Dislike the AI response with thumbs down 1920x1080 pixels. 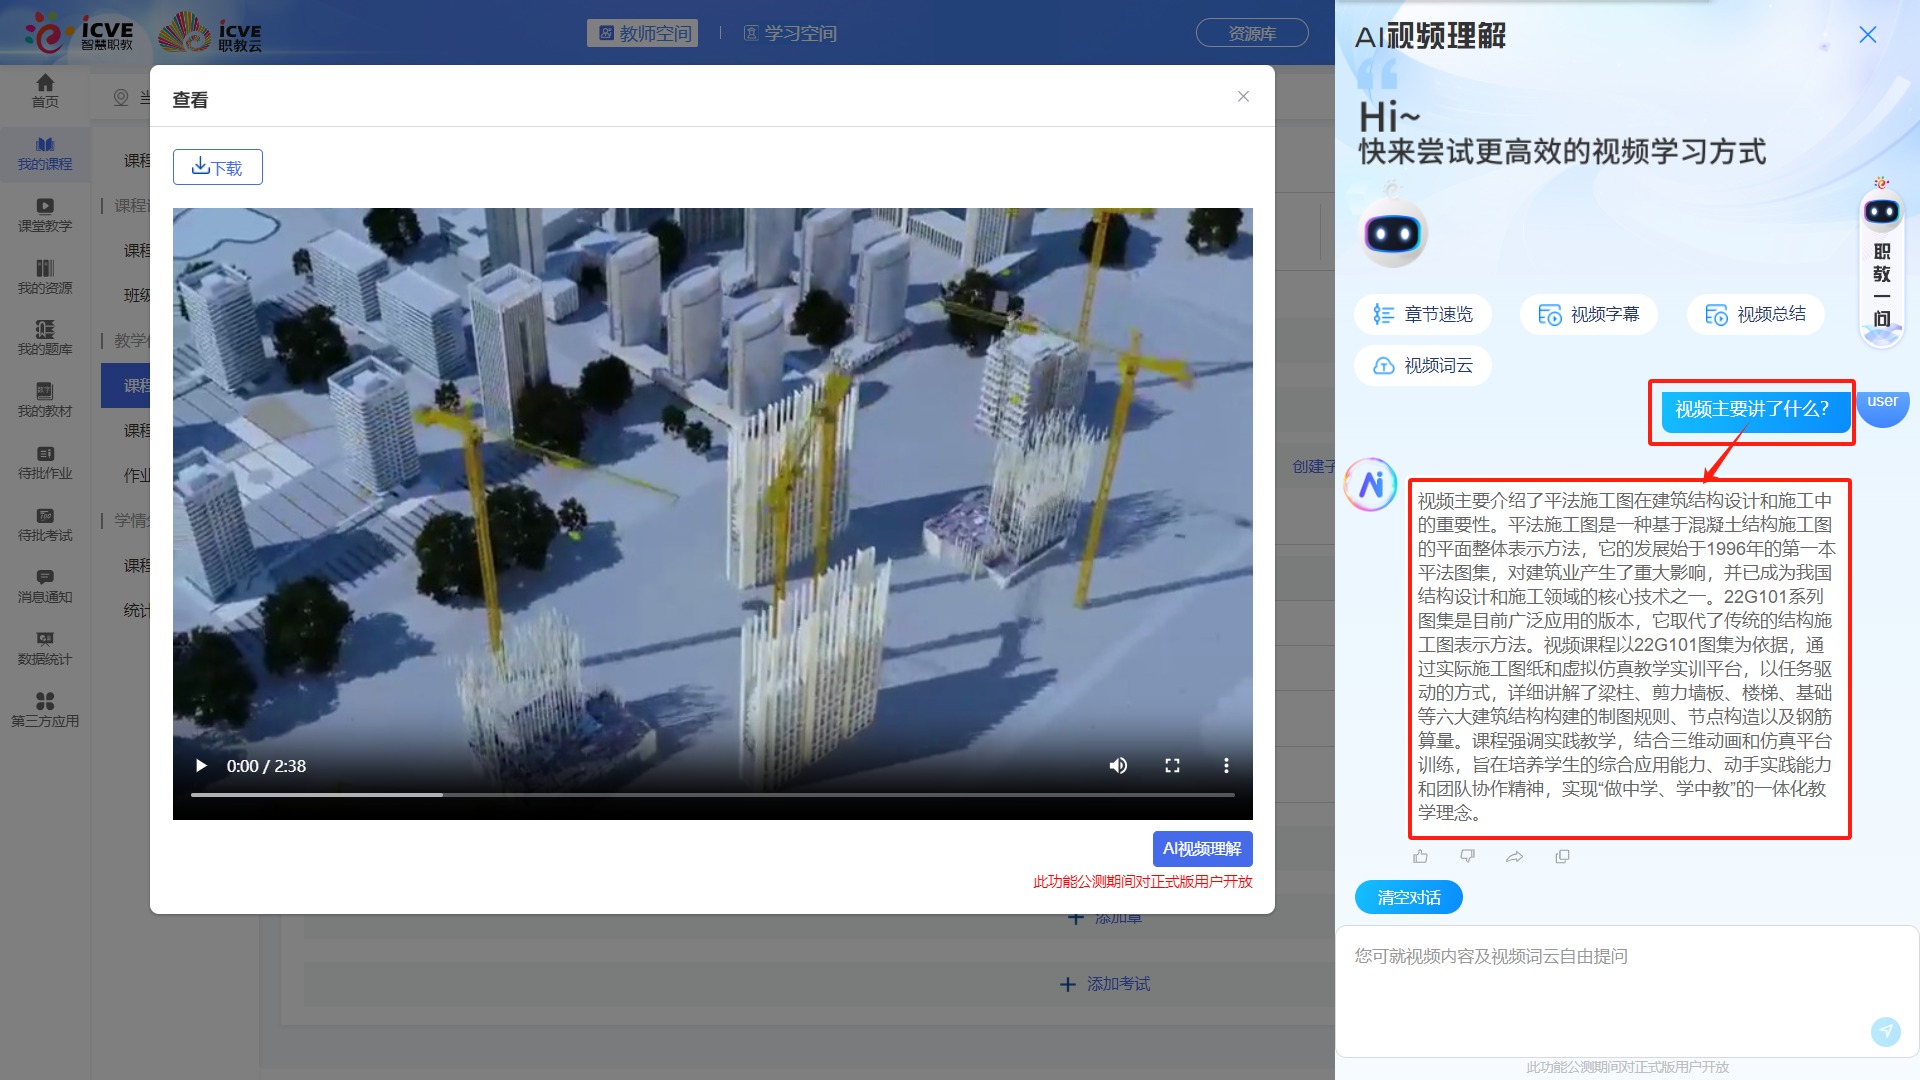pos(1467,857)
